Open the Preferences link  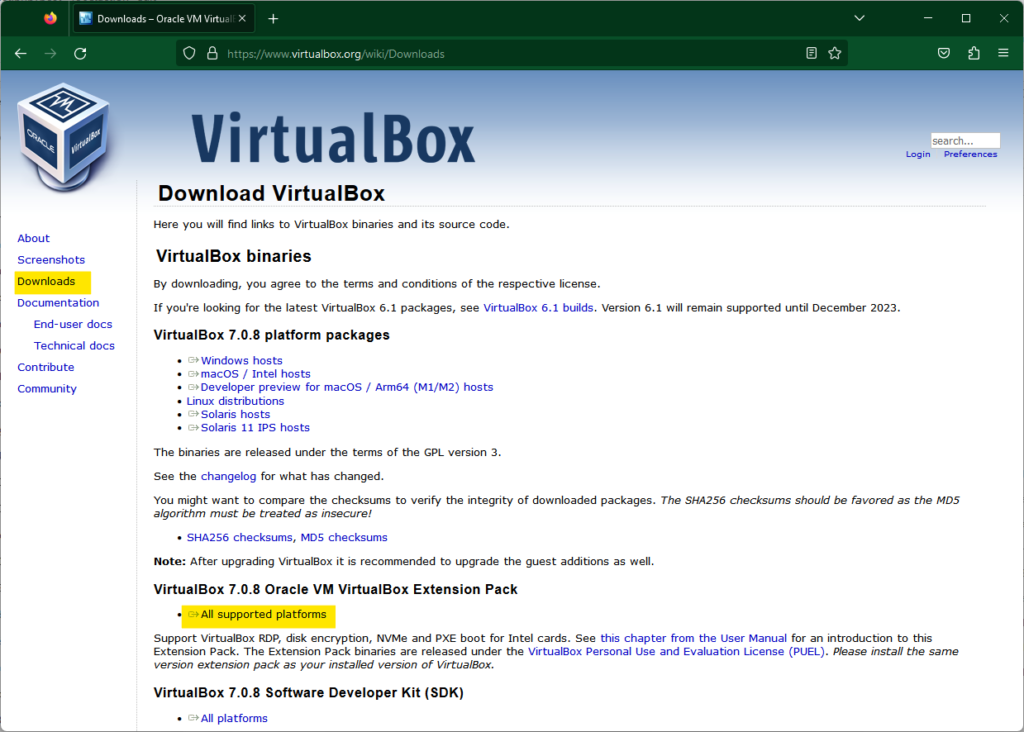tap(970, 154)
